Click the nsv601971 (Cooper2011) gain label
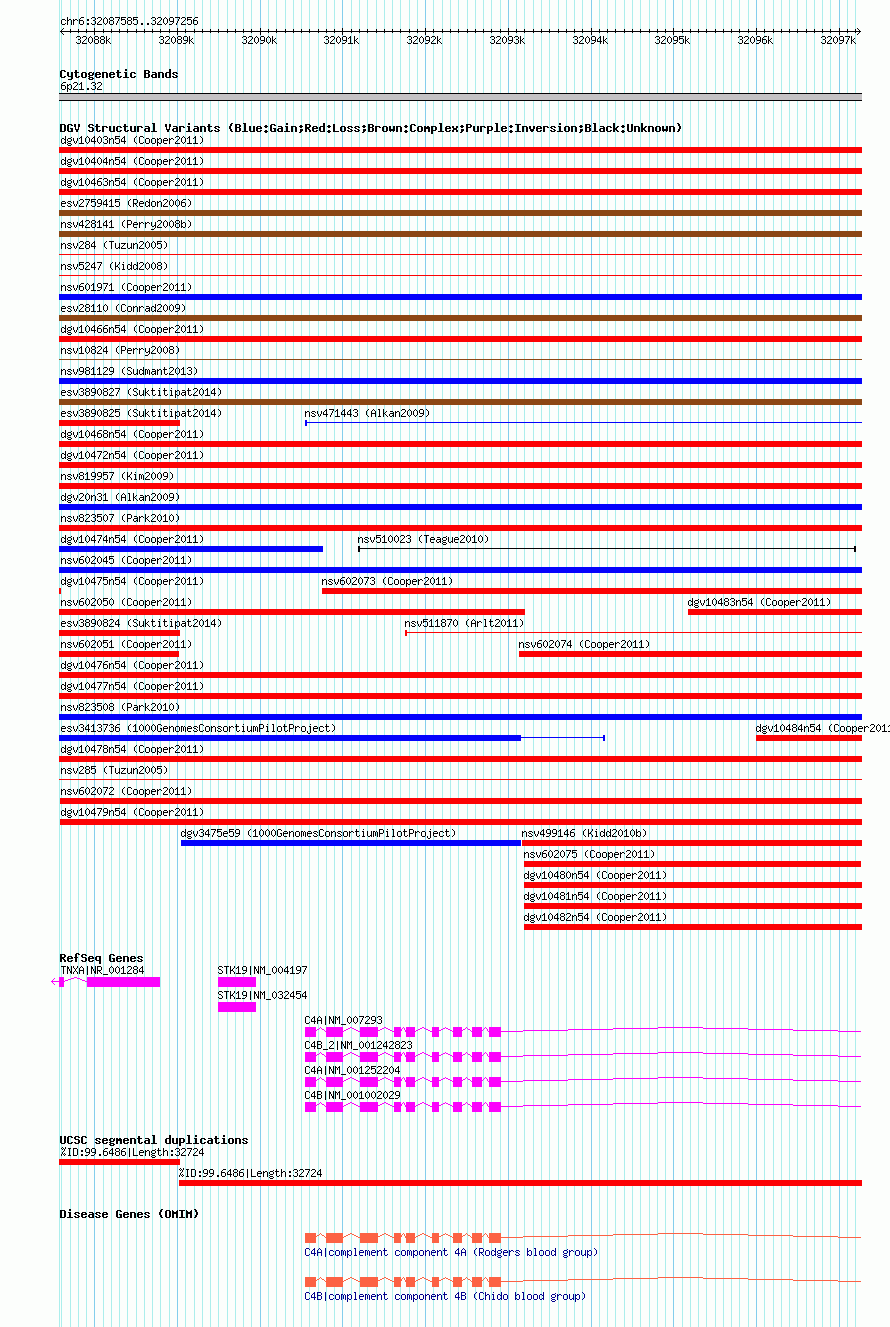Screen dimensions: 890x1327 pyautogui.click(x=126, y=287)
